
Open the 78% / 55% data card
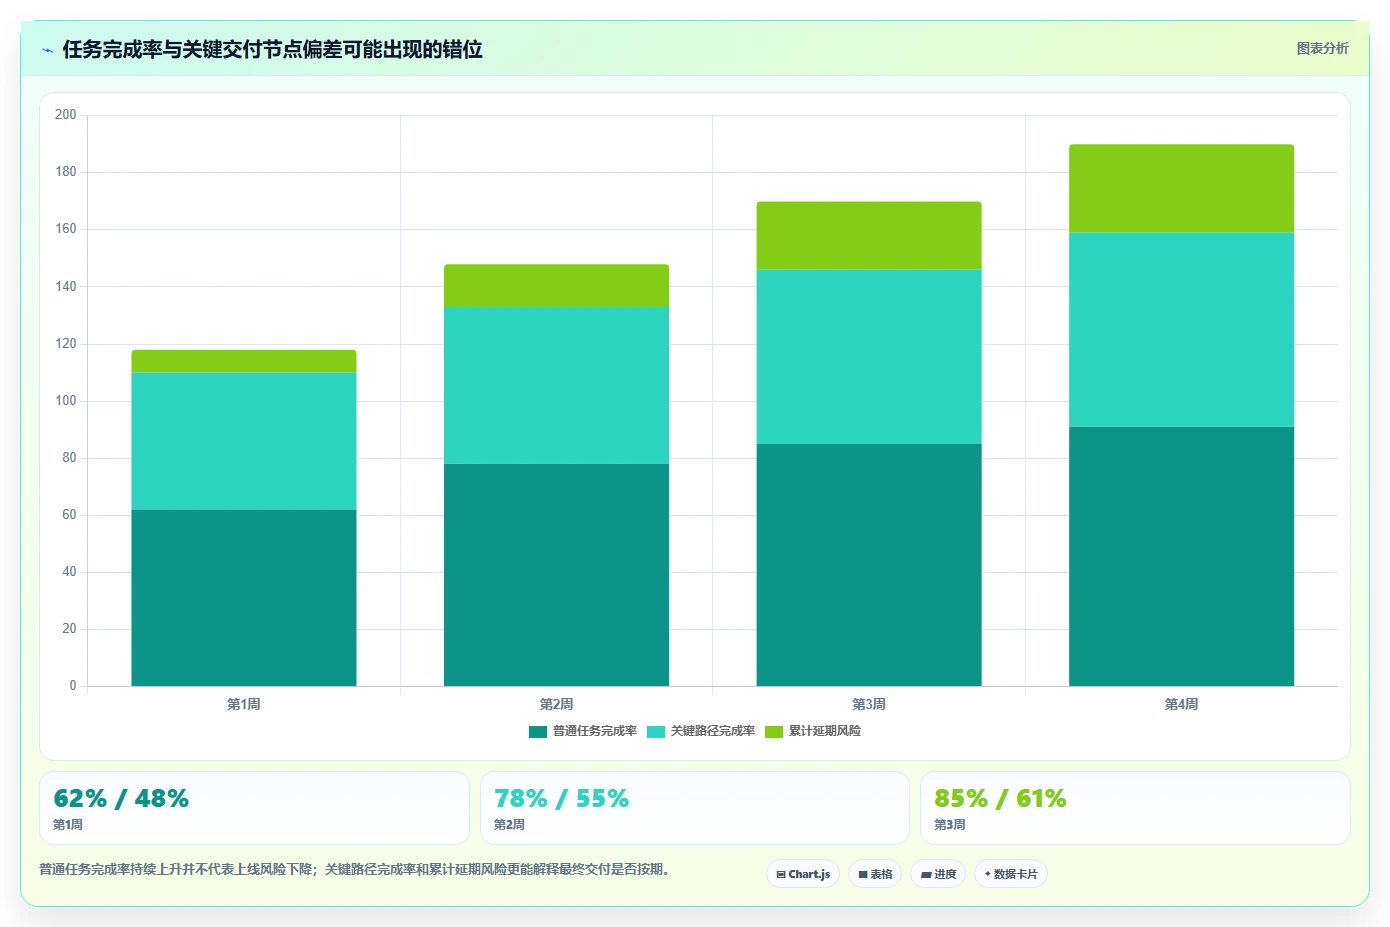[x=695, y=808]
